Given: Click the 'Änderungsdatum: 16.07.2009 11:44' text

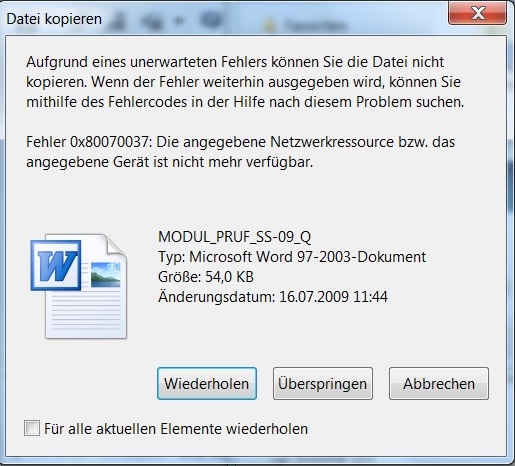Looking at the screenshot, I should (x=273, y=297).
